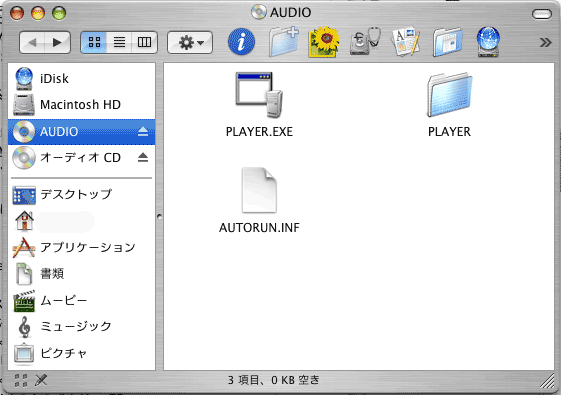Open the sunflower image application icon
The width and height of the screenshot is (561, 395).
click(324, 42)
